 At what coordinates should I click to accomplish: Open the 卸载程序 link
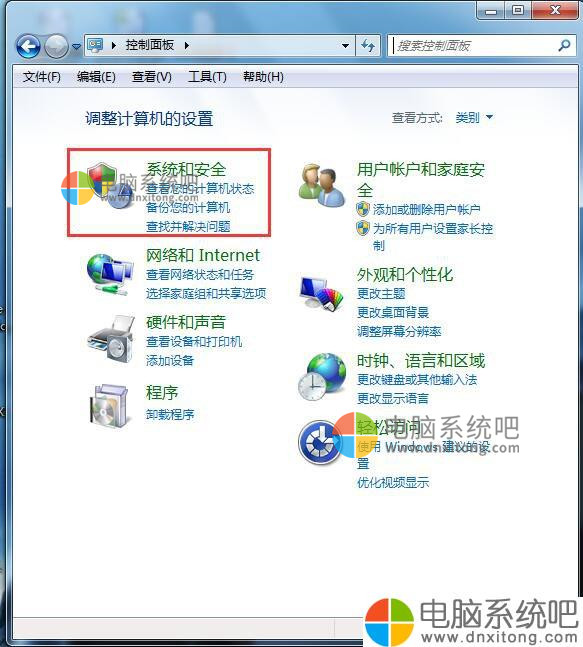pyautogui.click(x=170, y=414)
